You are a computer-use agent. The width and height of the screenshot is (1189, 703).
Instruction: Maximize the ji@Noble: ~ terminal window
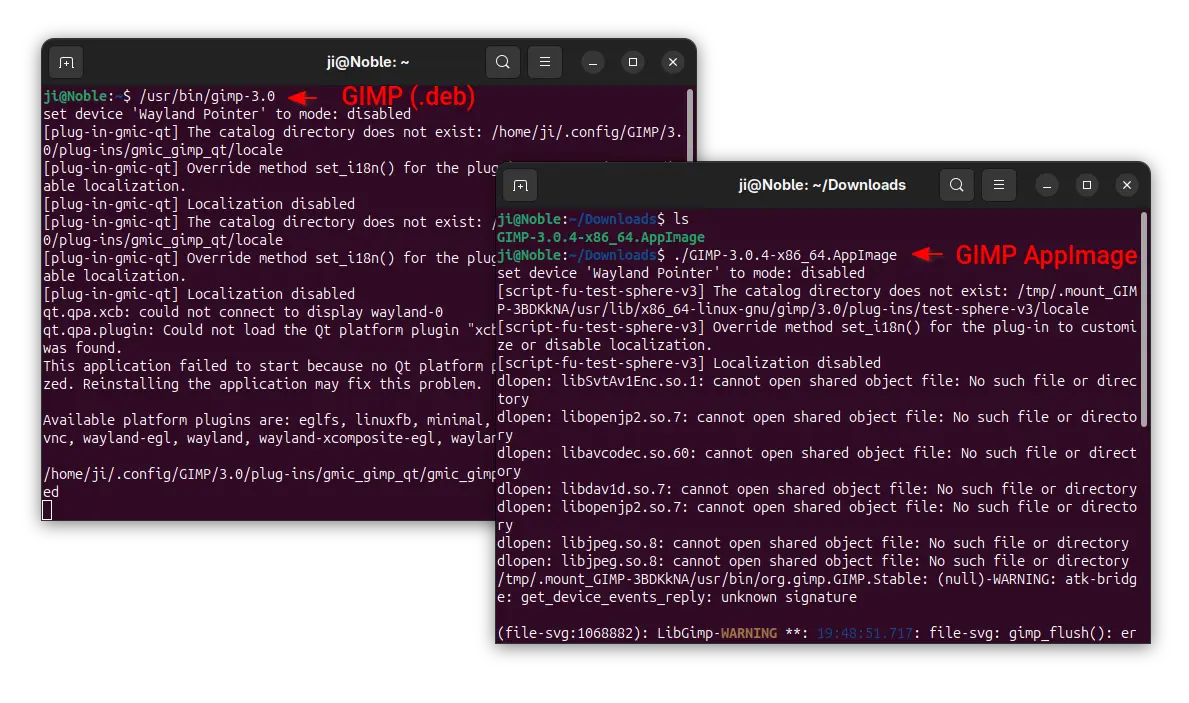633,62
